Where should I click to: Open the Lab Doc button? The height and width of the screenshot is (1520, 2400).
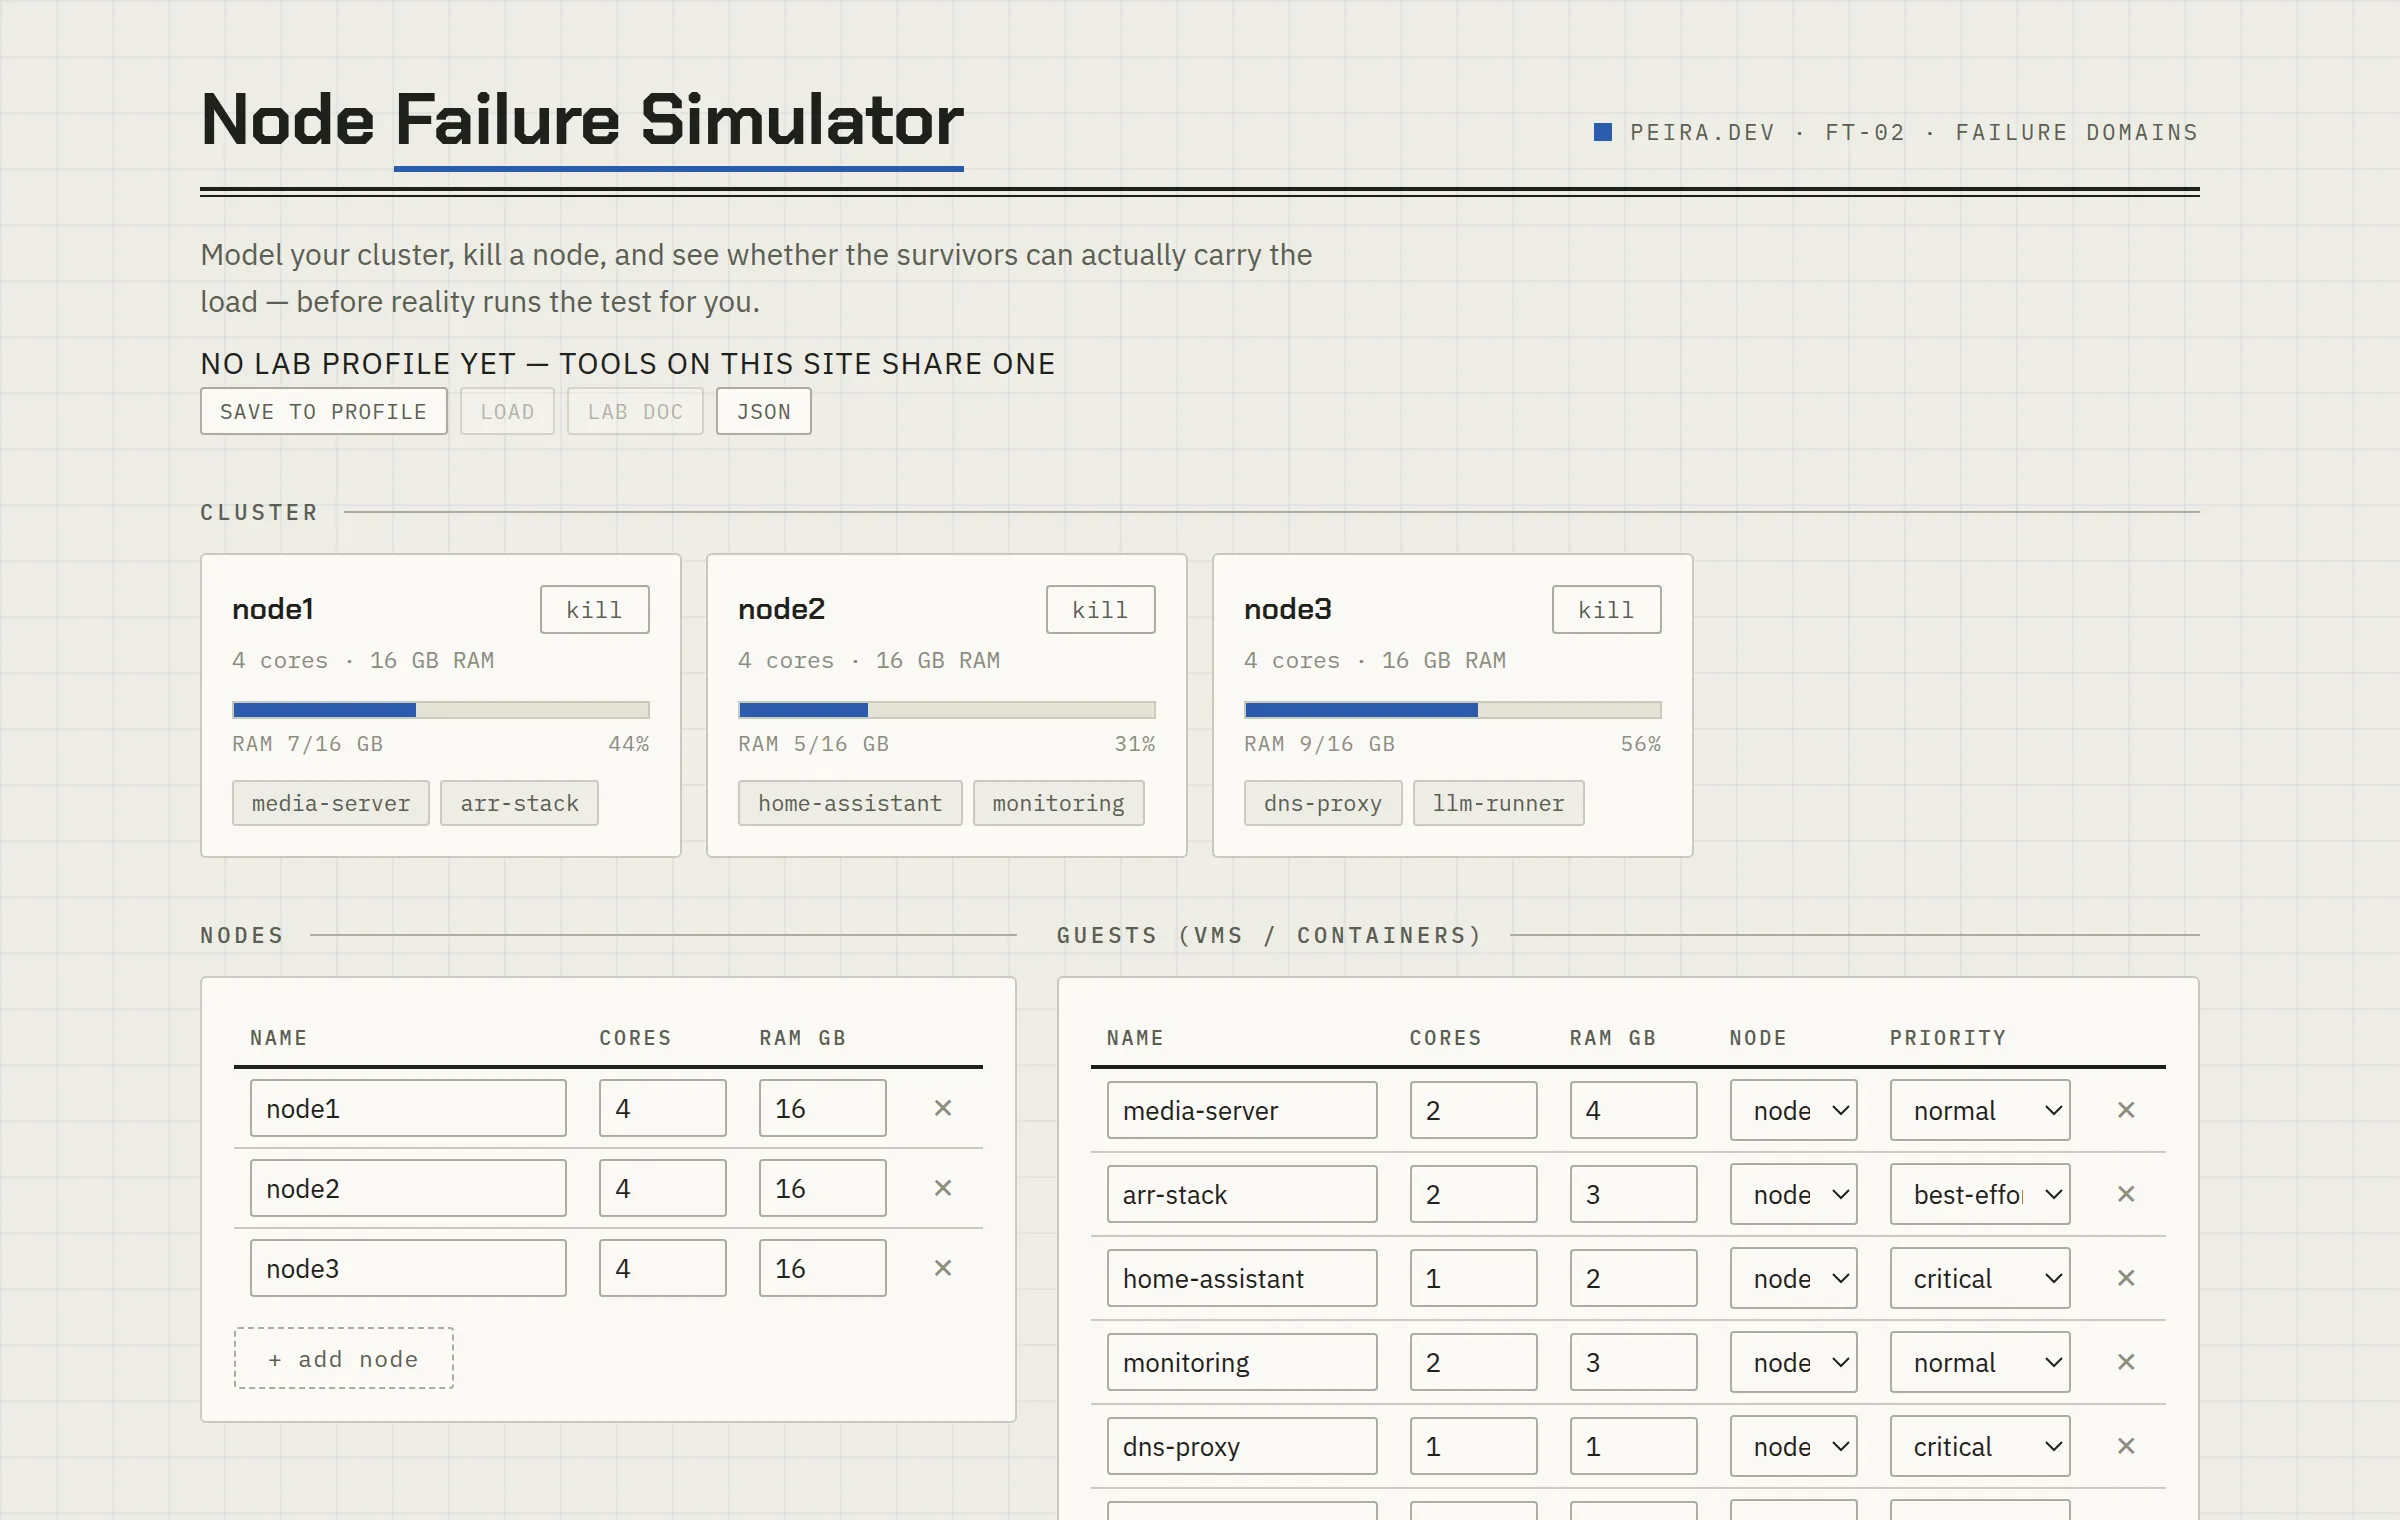(635, 411)
